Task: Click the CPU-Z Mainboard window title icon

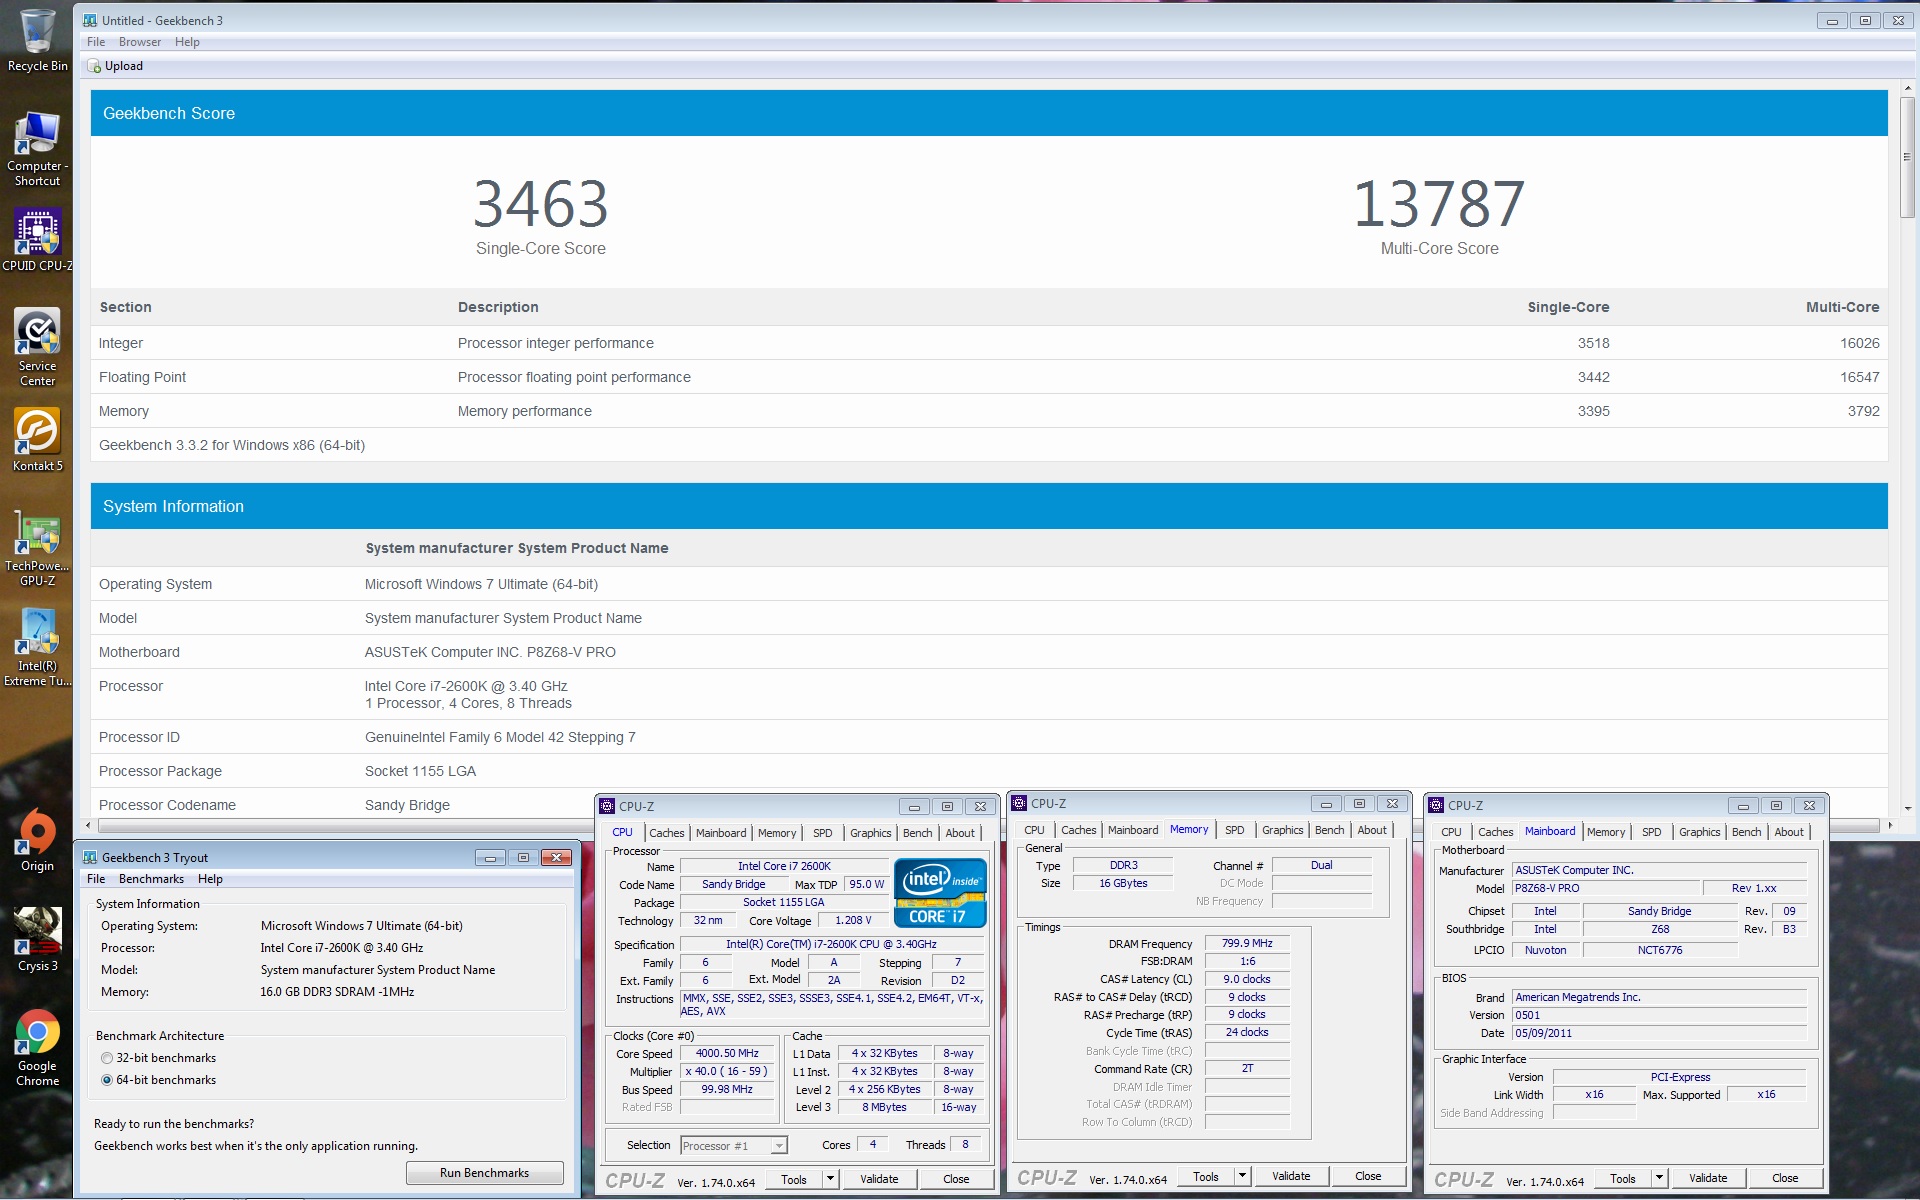Action: pos(1436,805)
